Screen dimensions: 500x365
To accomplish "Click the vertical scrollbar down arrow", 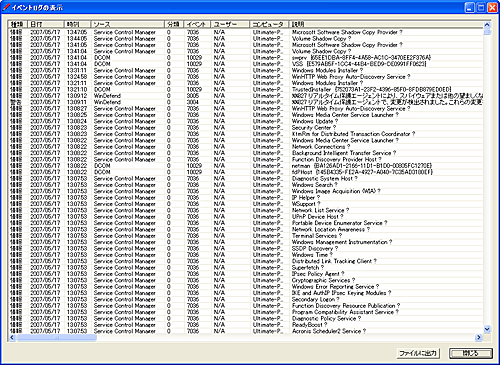I will click(x=487, y=329).
